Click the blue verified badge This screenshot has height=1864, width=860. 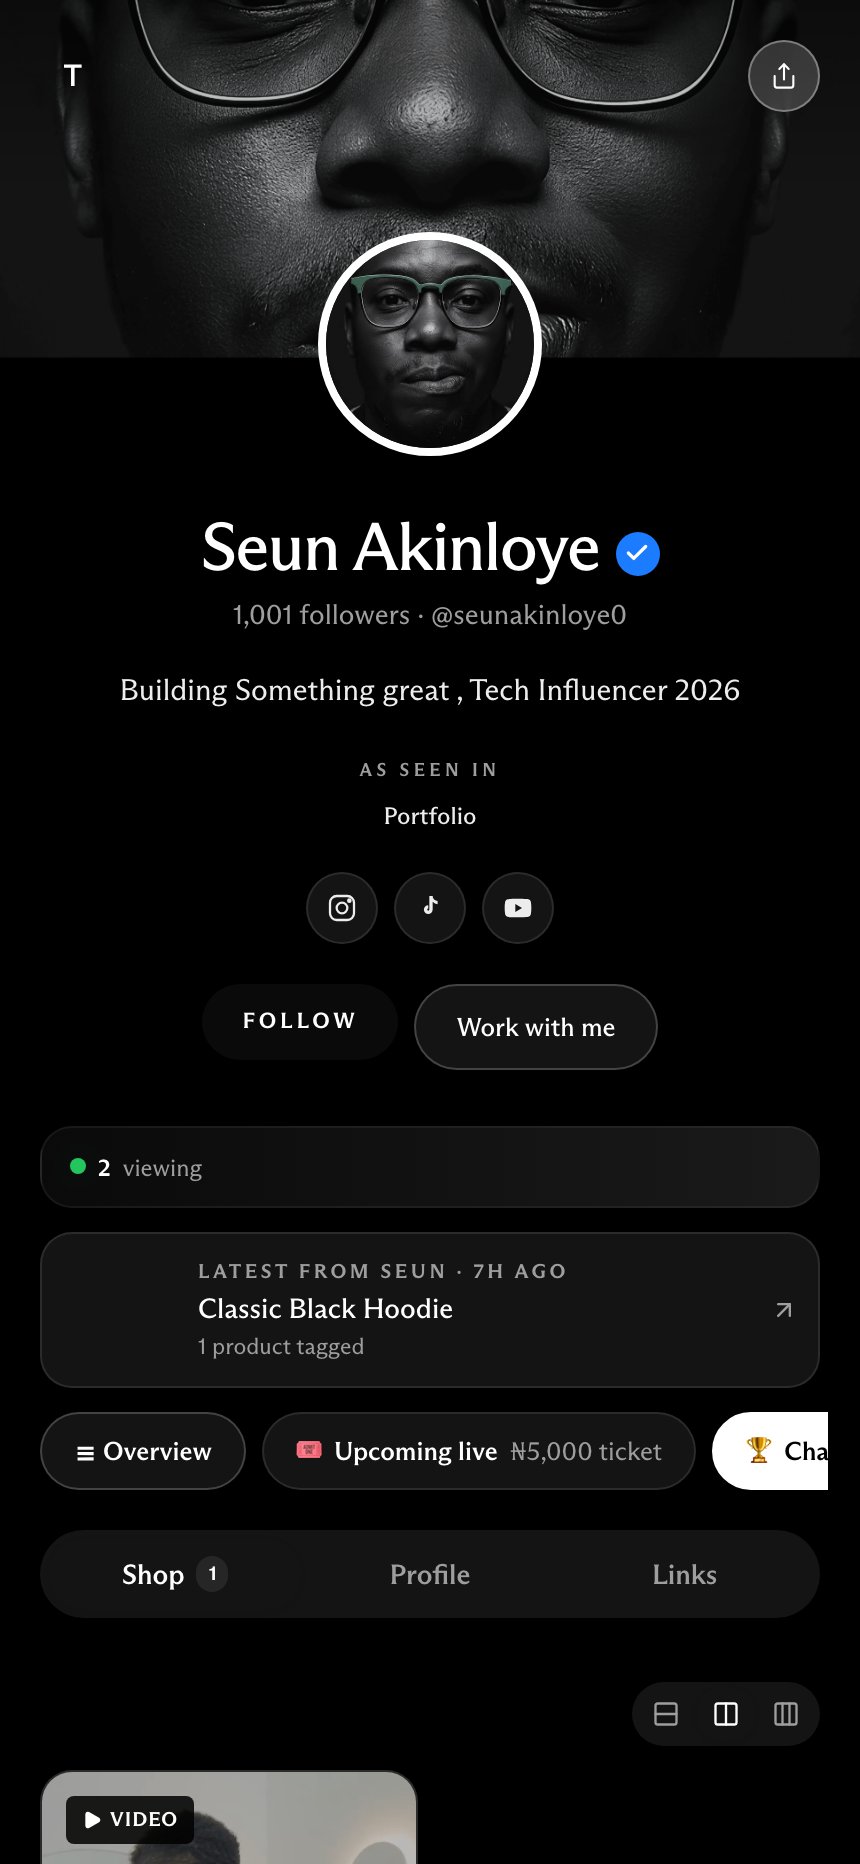click(638, 553)
